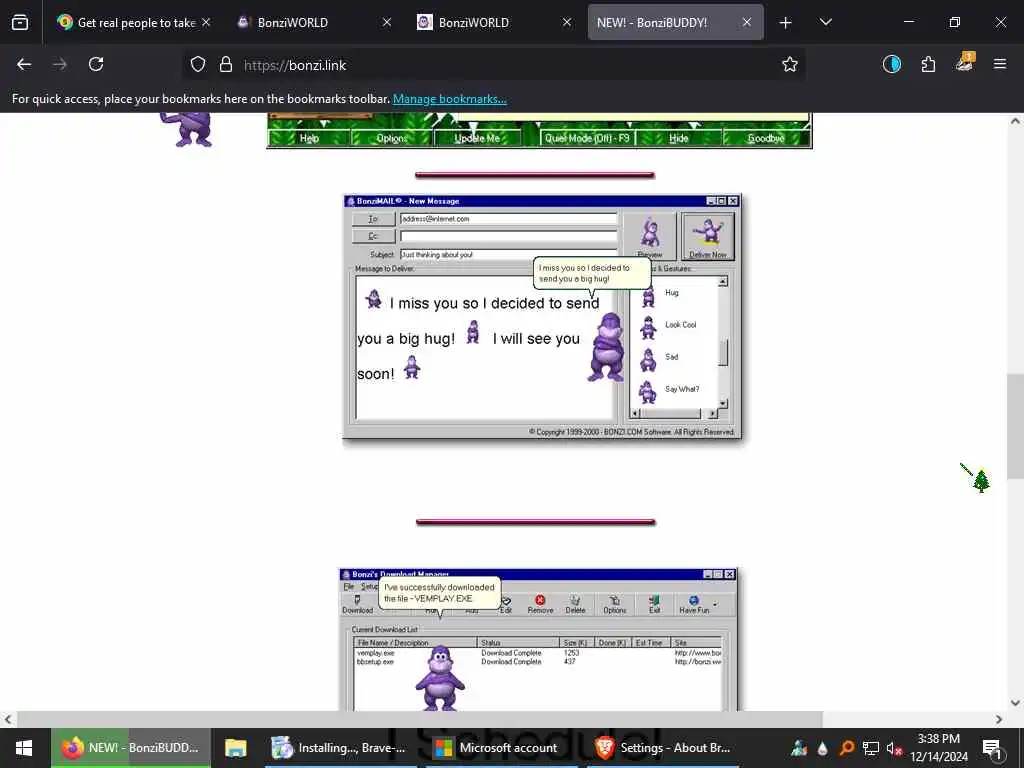Click the Deliver Now icon in BonziMAIL
Screen dimensions: 1024x768
click(x=708, y=236)
